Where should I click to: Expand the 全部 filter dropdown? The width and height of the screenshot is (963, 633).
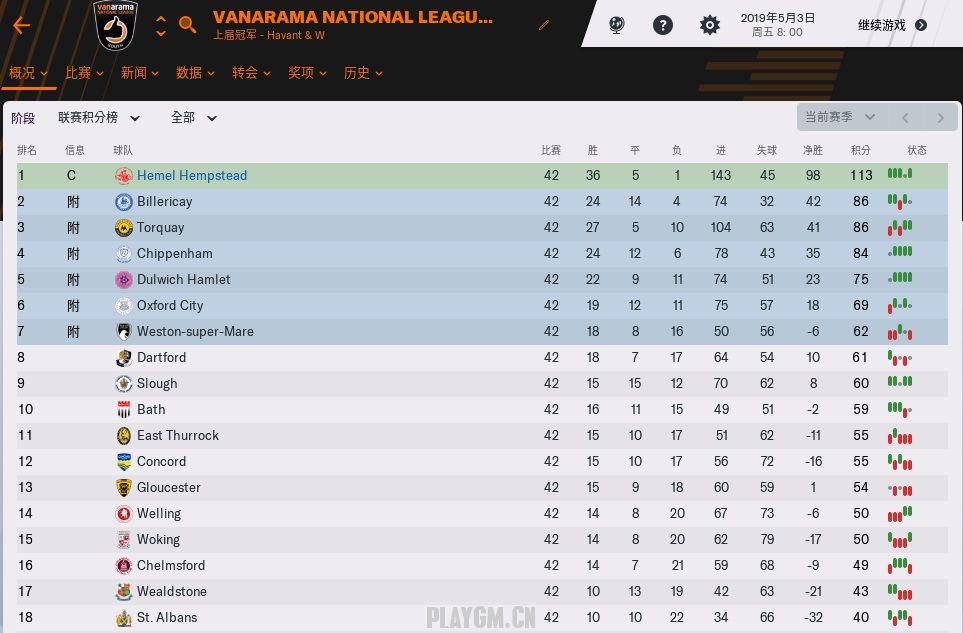click(193, 117)
